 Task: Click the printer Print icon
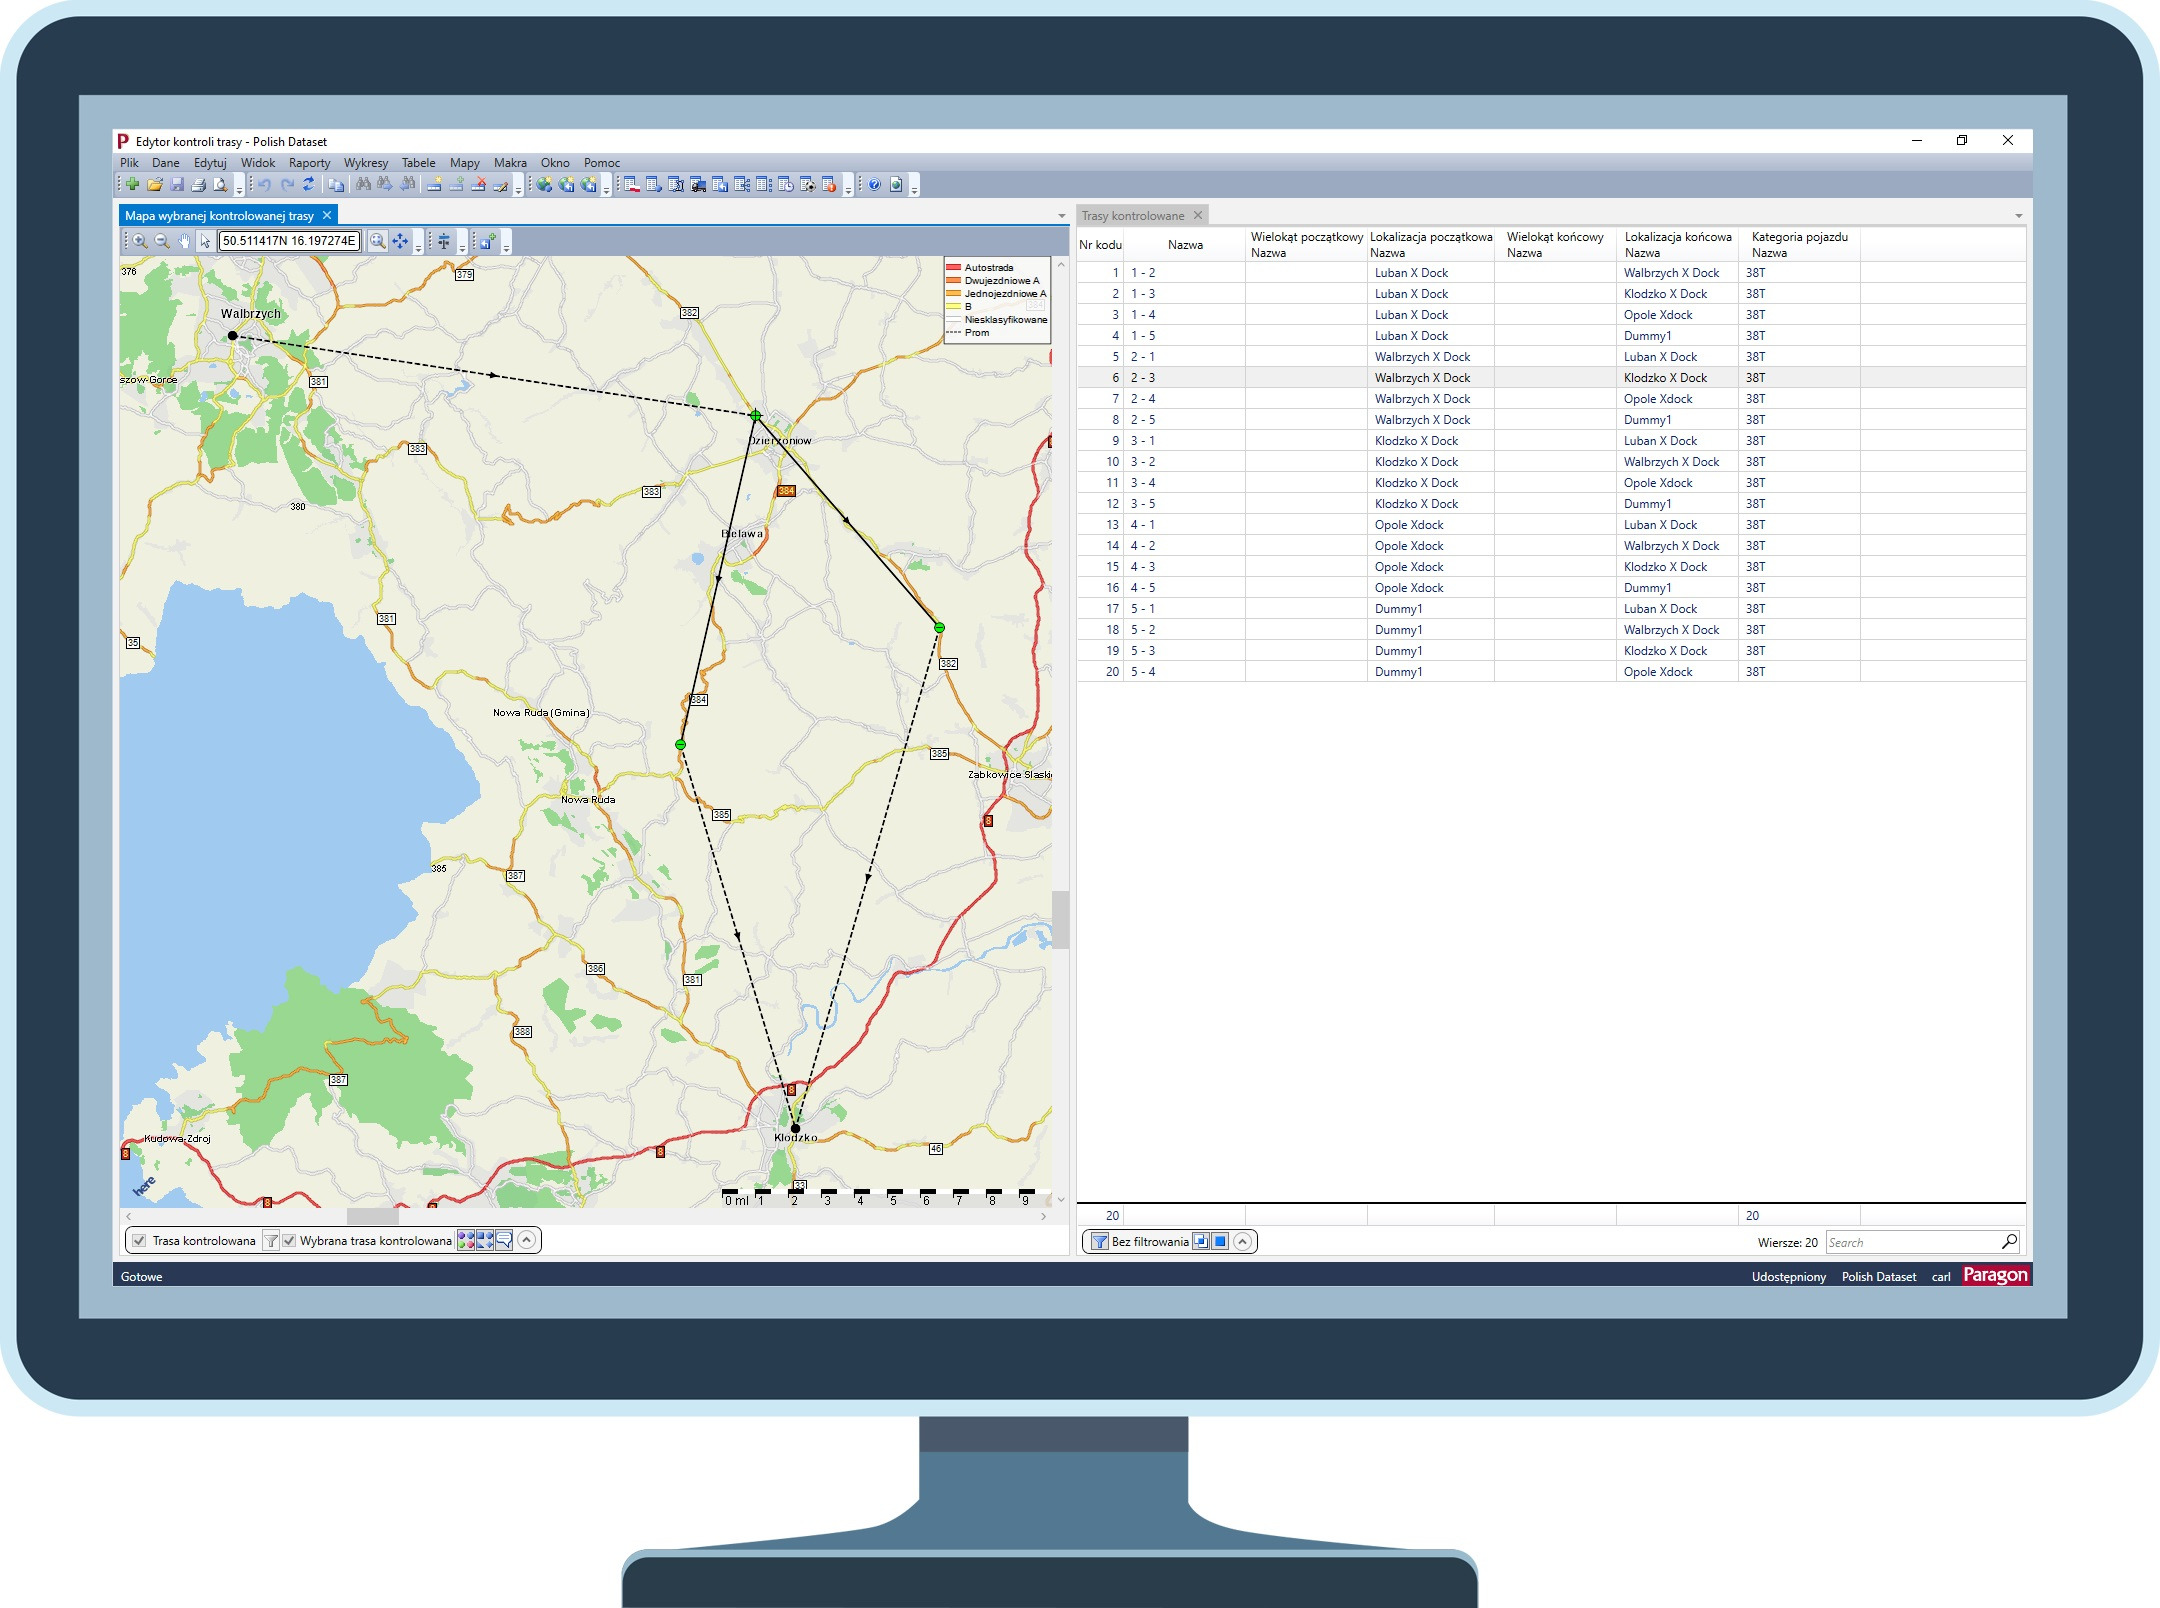[x=198, y=184]
